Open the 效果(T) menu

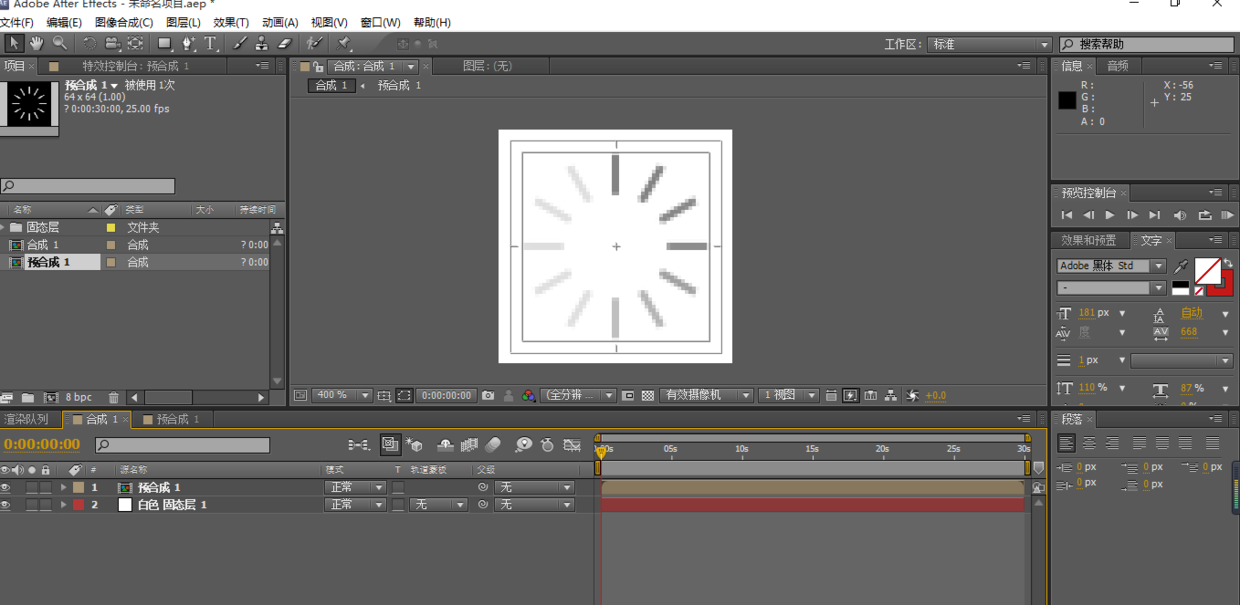[x=231, y=22]
